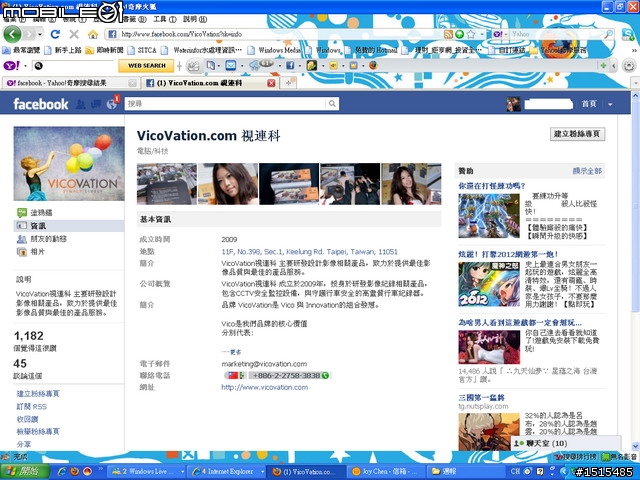Click the facebook logo

tap(41, 104)
